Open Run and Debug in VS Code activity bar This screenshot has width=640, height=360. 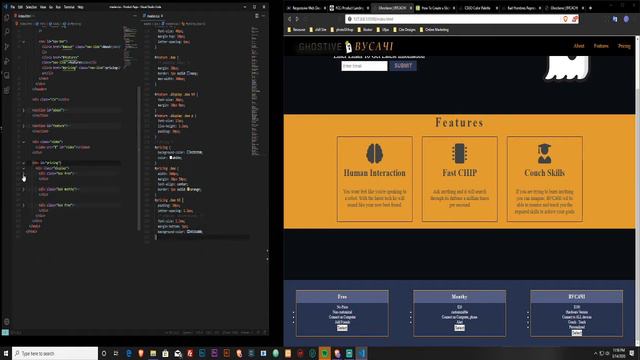pos(7,61)
